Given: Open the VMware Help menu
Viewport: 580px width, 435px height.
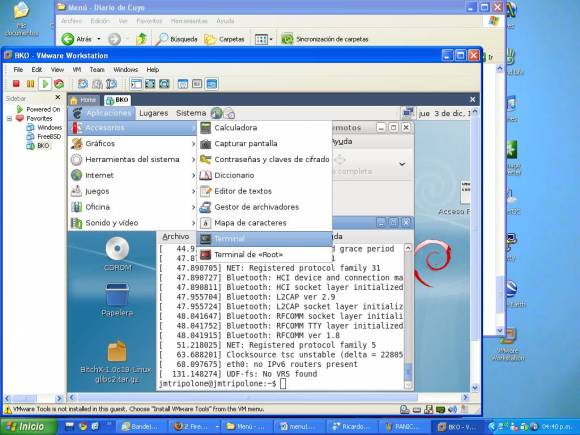Looking at the screenshot, I should pyautogui.click(x=152, y=70).
